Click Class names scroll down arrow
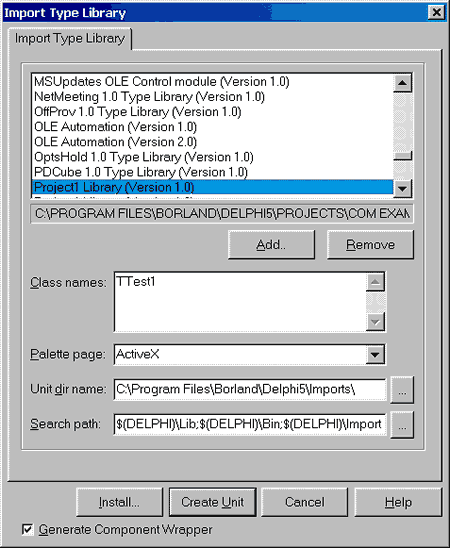The width and height of the screenshot is (450, 548). [375, 322]
